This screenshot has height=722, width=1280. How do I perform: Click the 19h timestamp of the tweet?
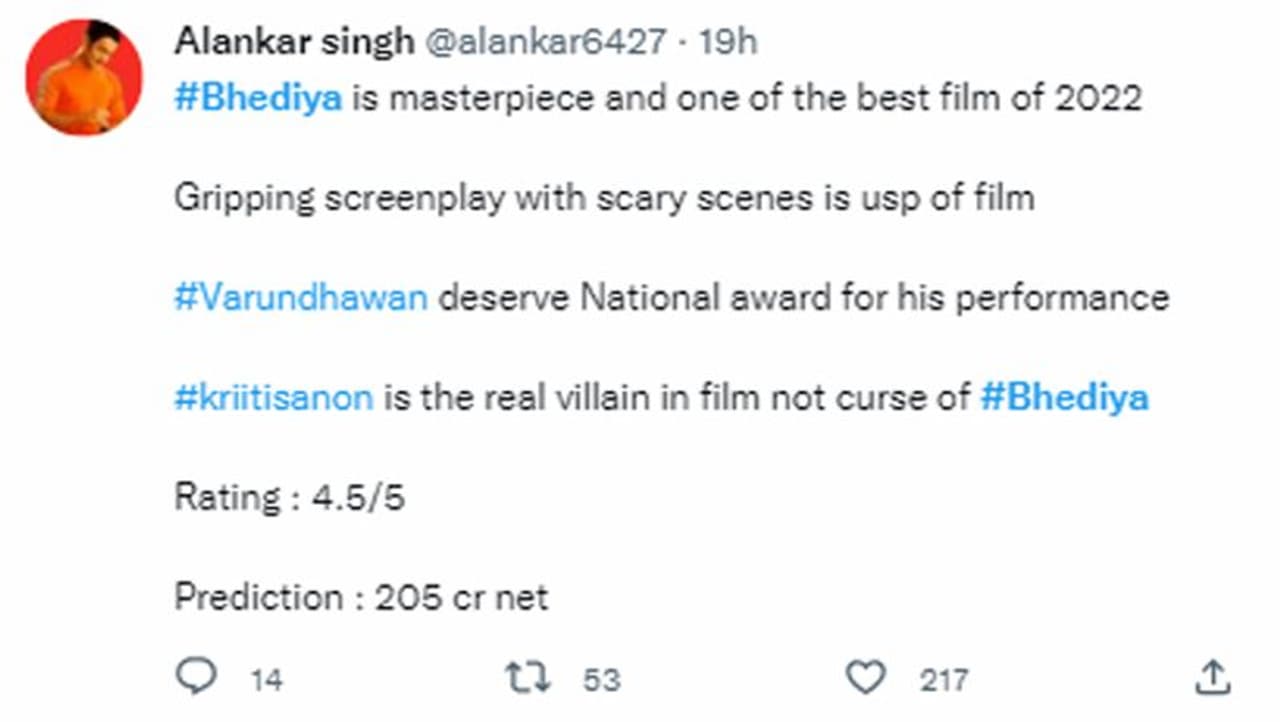pyautogui.click(x=727, y=42)
